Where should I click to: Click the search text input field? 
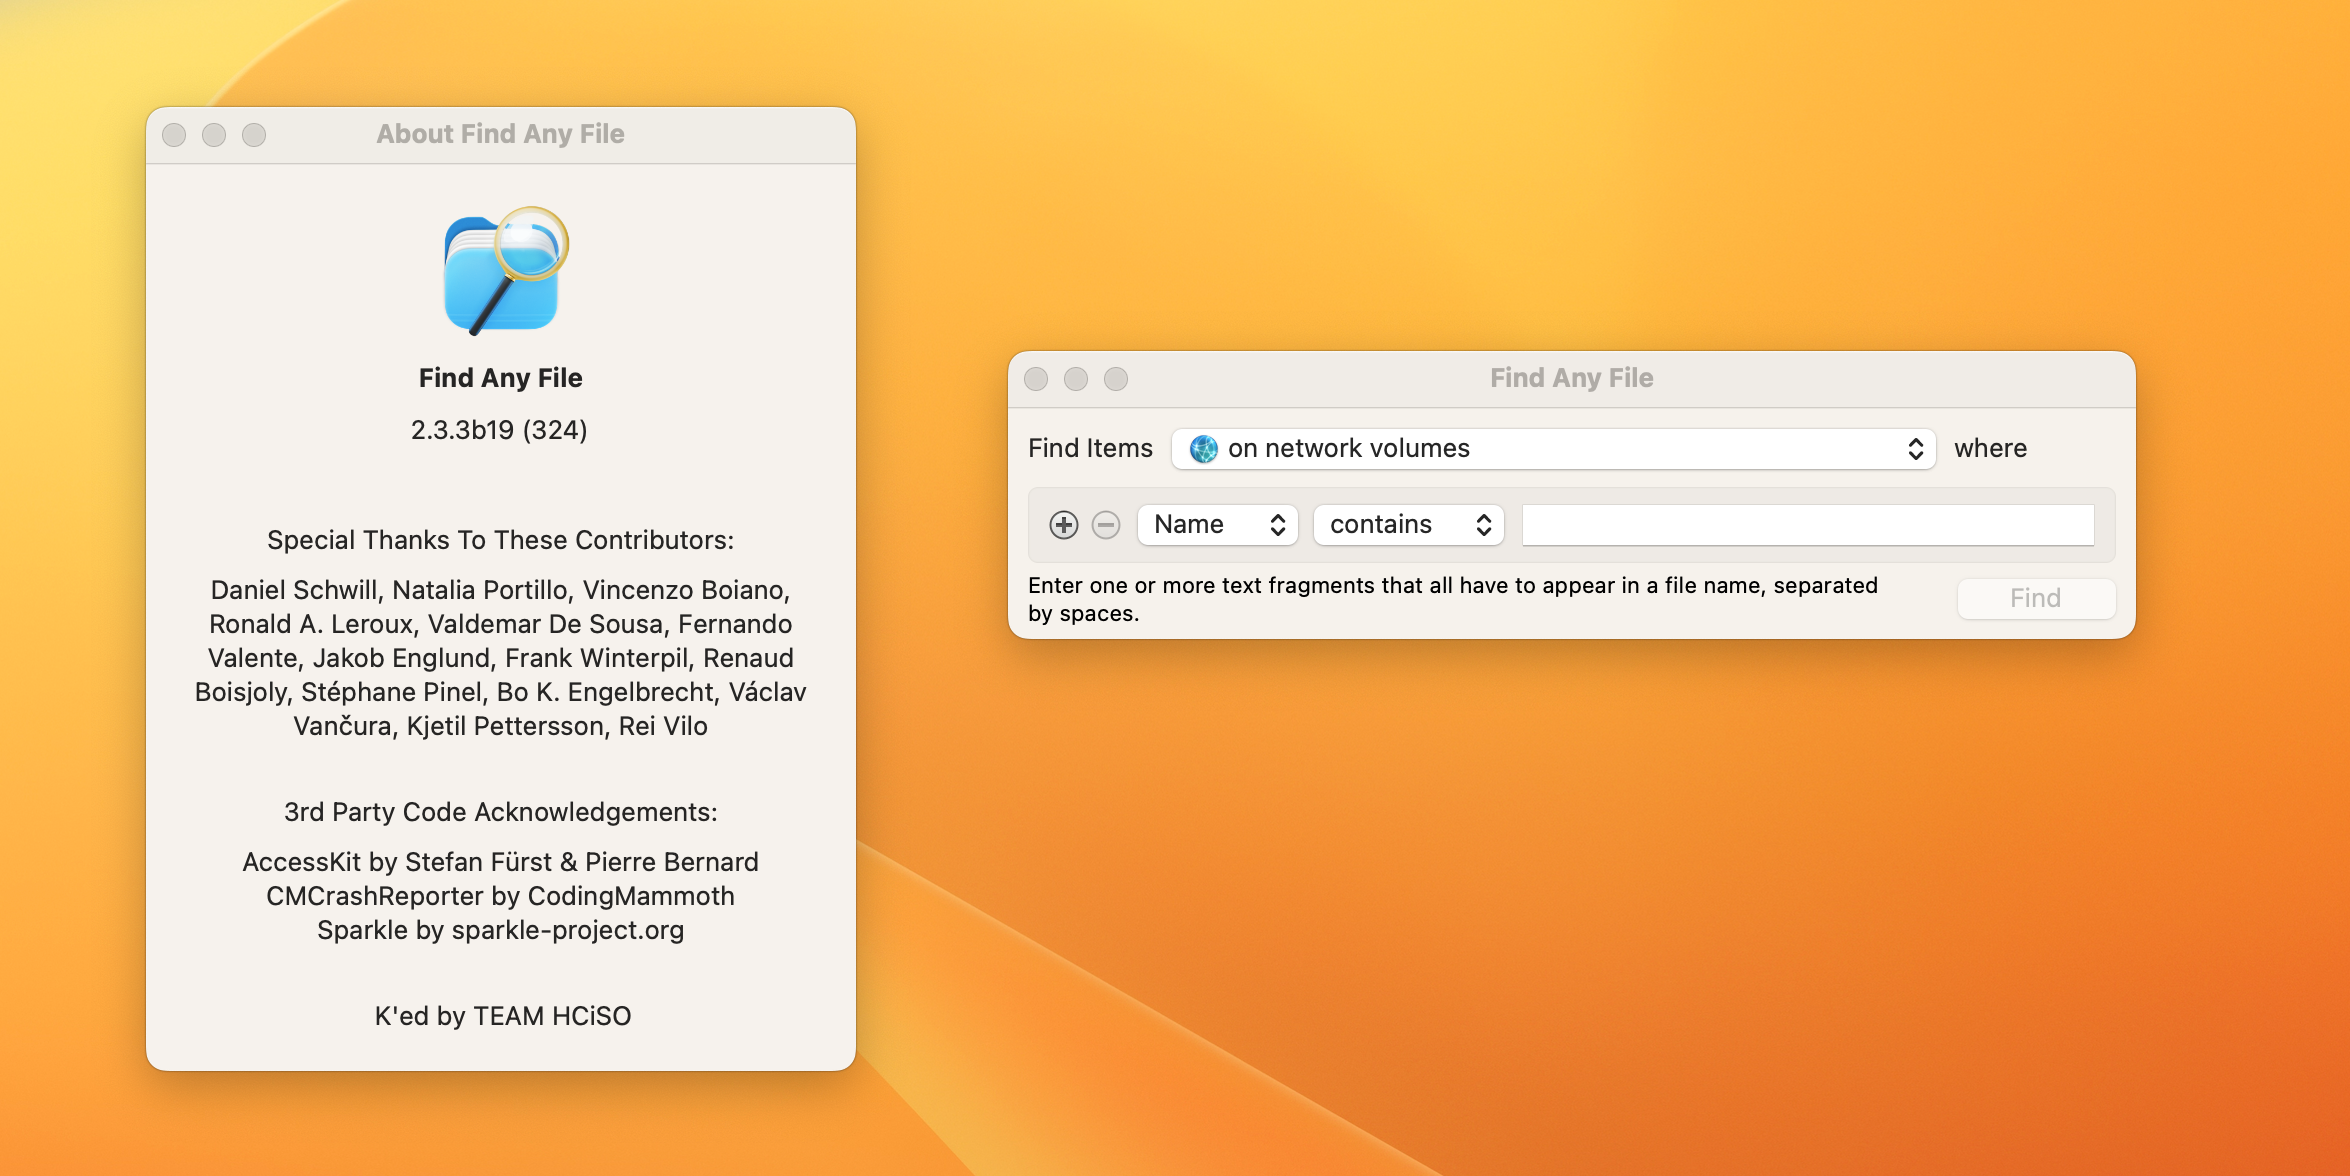(1807, 525)
